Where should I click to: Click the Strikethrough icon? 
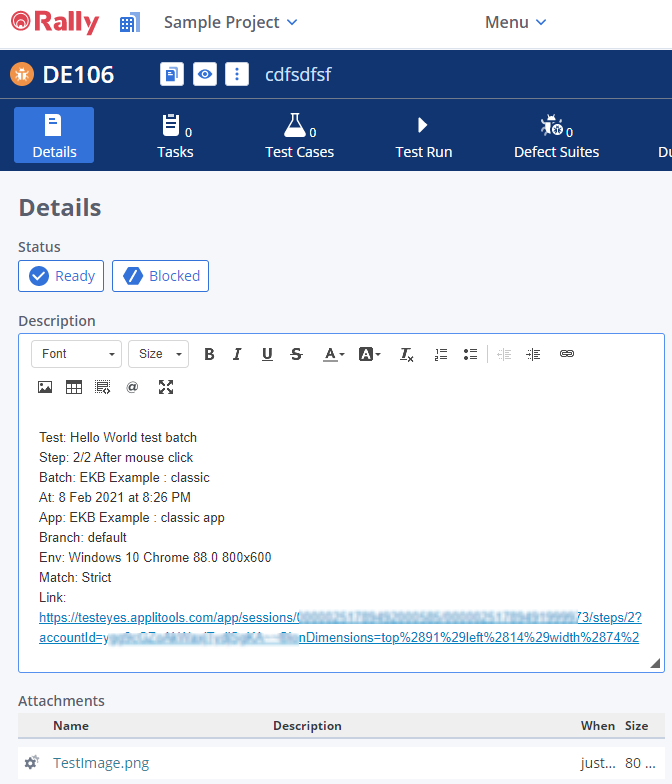pyautogui.click(x=296, y=354)
